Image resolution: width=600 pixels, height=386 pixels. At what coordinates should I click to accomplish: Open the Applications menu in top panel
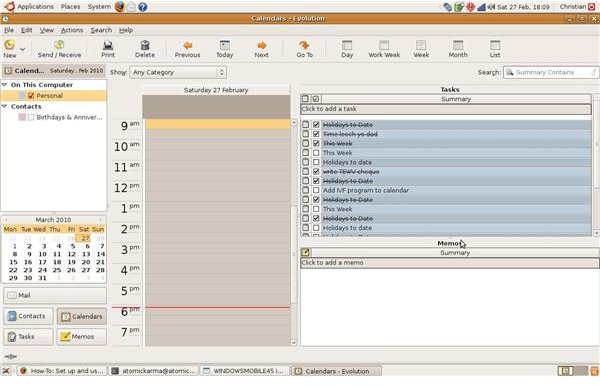click(35, 7)
